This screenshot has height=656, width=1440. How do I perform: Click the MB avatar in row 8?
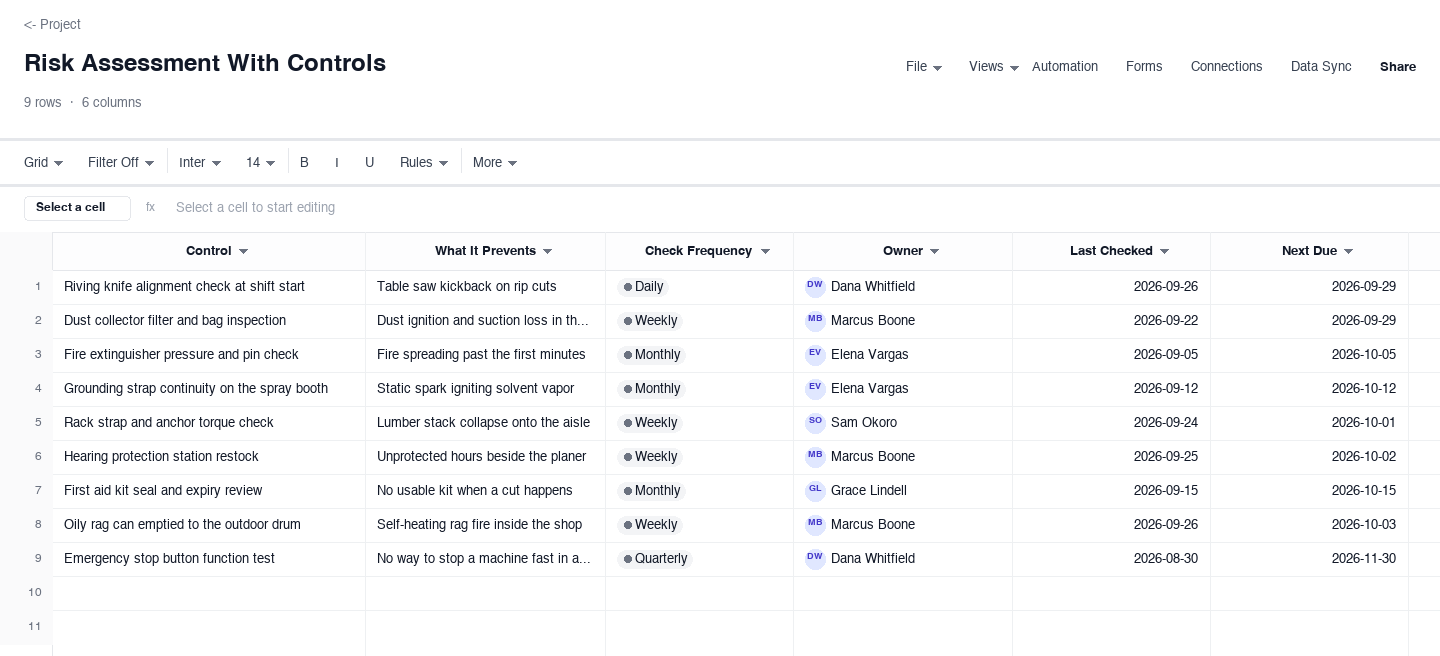tap(815, 525)
